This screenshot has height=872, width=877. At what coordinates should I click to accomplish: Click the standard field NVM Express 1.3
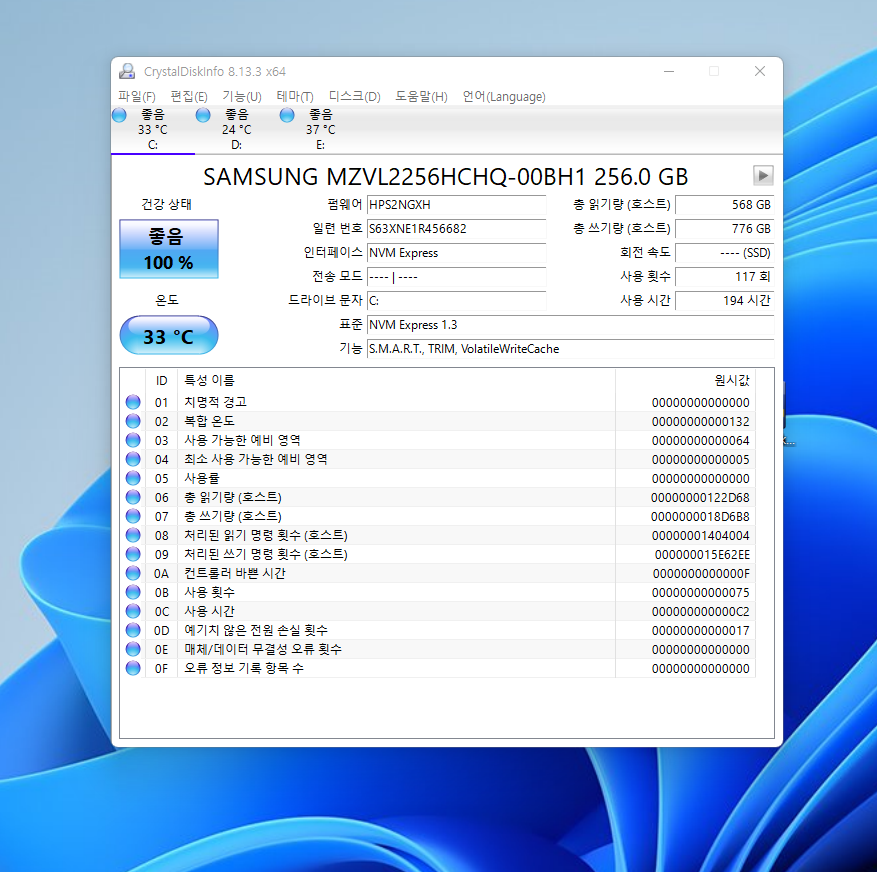click(570, 325)
